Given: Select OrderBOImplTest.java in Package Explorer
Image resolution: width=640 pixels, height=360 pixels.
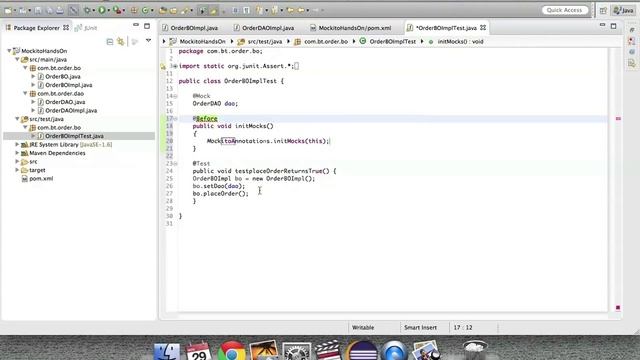Looking at the screenshot, I should 74,136.
